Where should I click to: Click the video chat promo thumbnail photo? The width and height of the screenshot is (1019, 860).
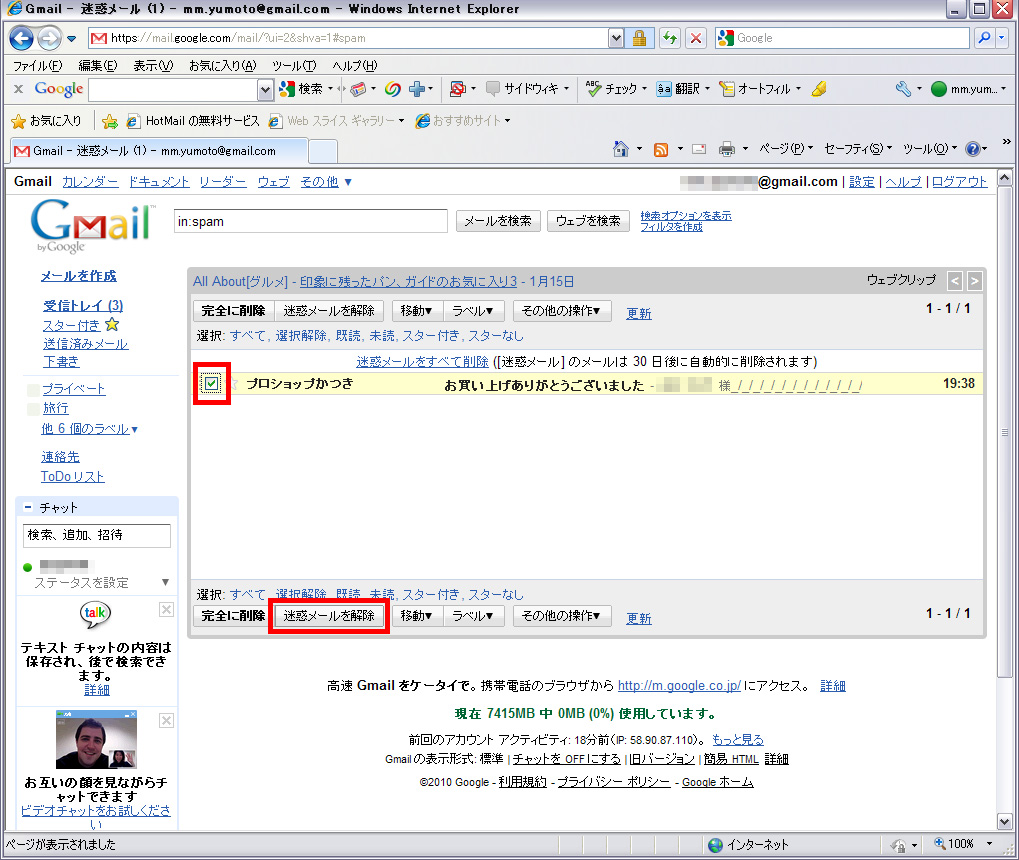tap(97, 740)
